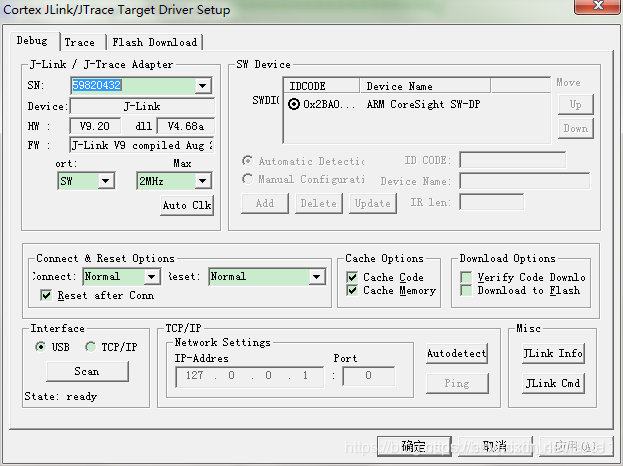Image resolution: width=623 pixels, height=466 pixels.
Task: Select the 0x2BA0 SWDIO device radio button
Action: (x=294, y=104)
